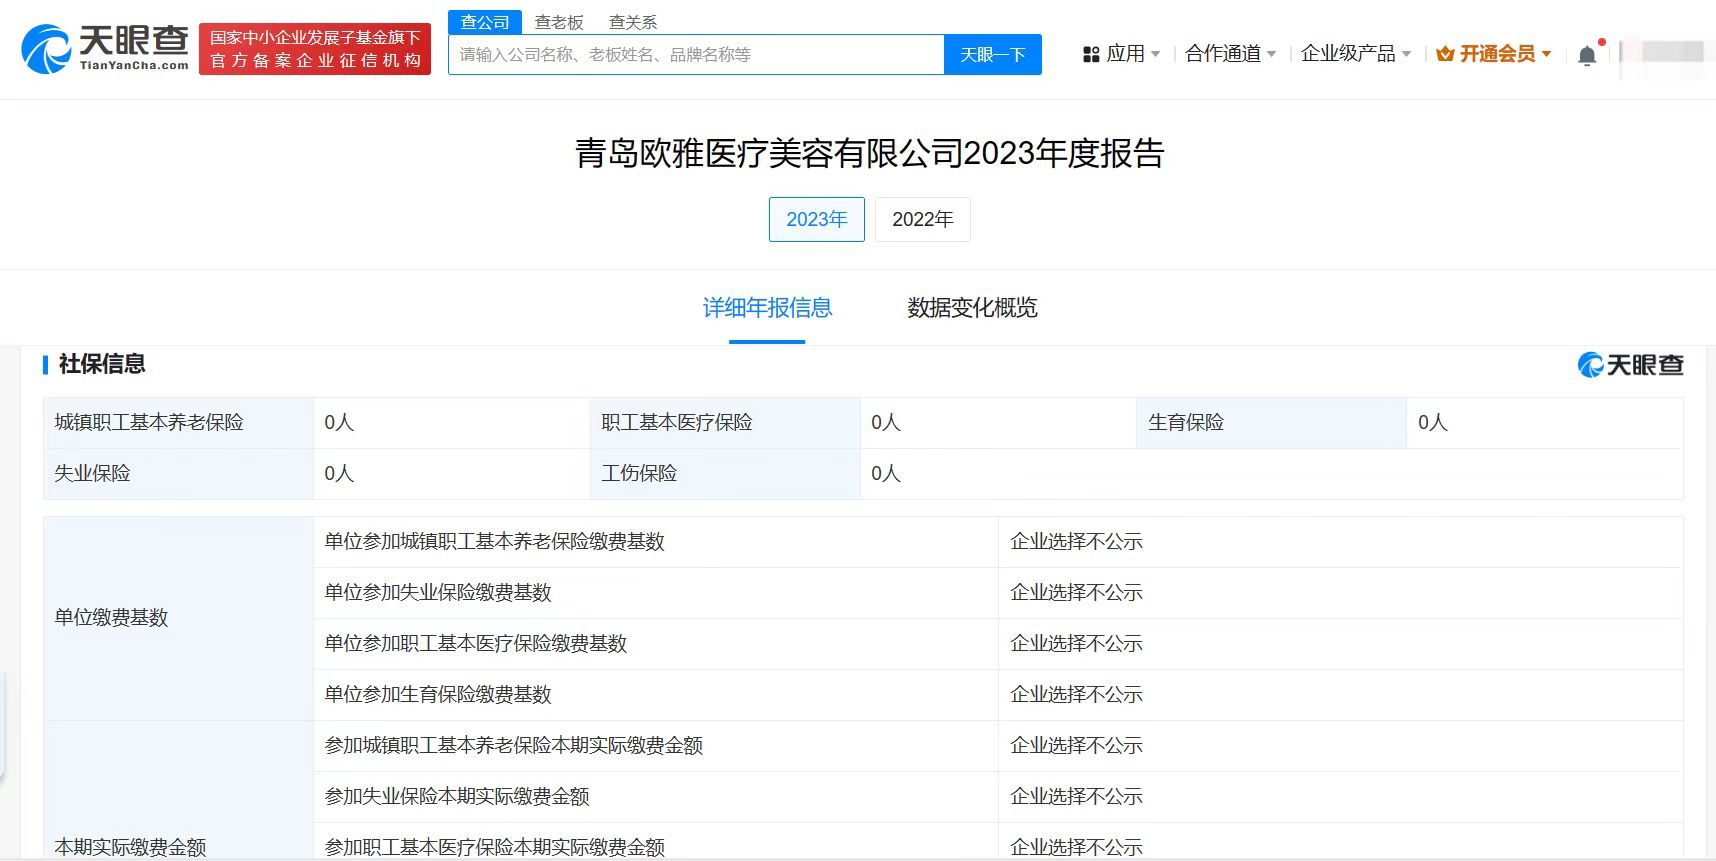Click the TianYanCha logo

coord(105,49)
